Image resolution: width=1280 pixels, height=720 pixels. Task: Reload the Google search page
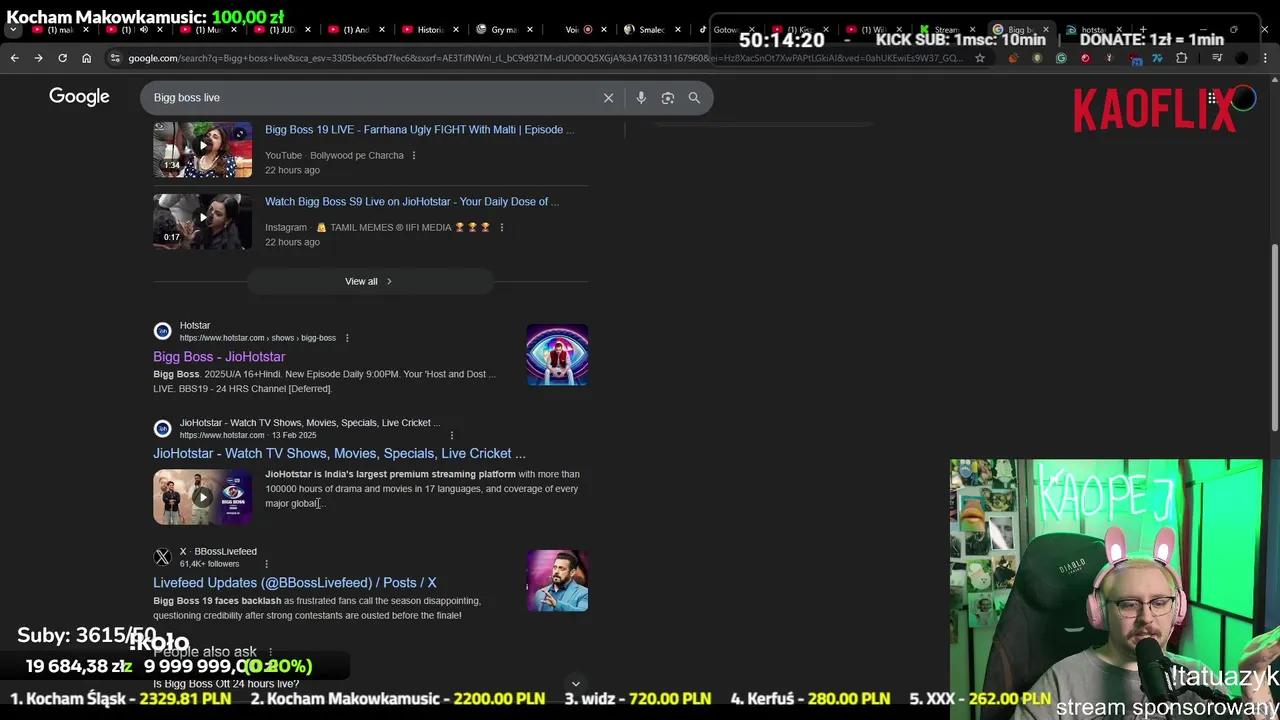point(62,58)
